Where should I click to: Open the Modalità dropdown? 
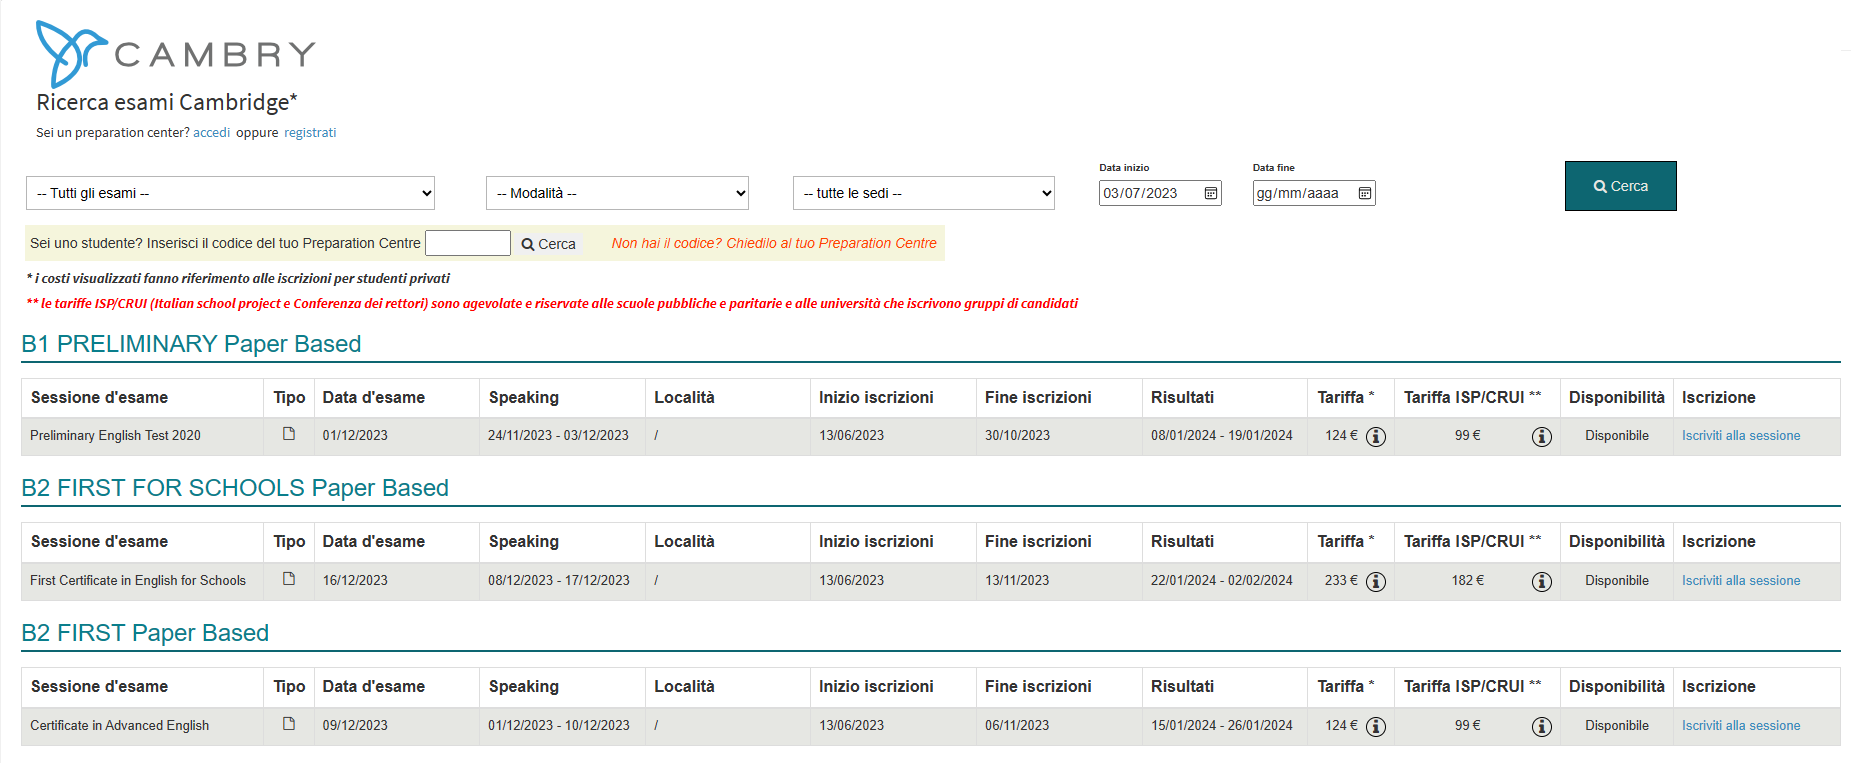pyautogui.click(x=617, y=193)
